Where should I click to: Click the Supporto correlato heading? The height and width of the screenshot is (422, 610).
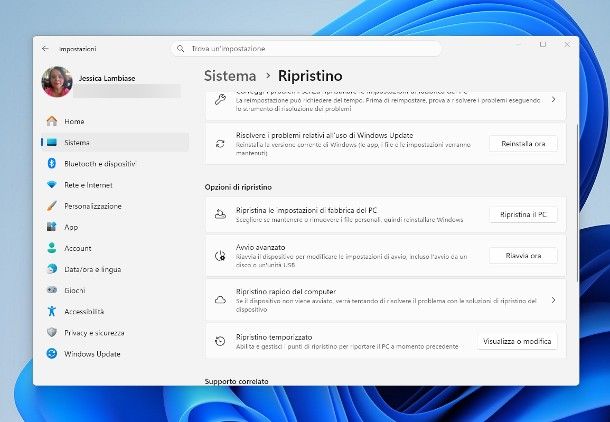point(237,381)
